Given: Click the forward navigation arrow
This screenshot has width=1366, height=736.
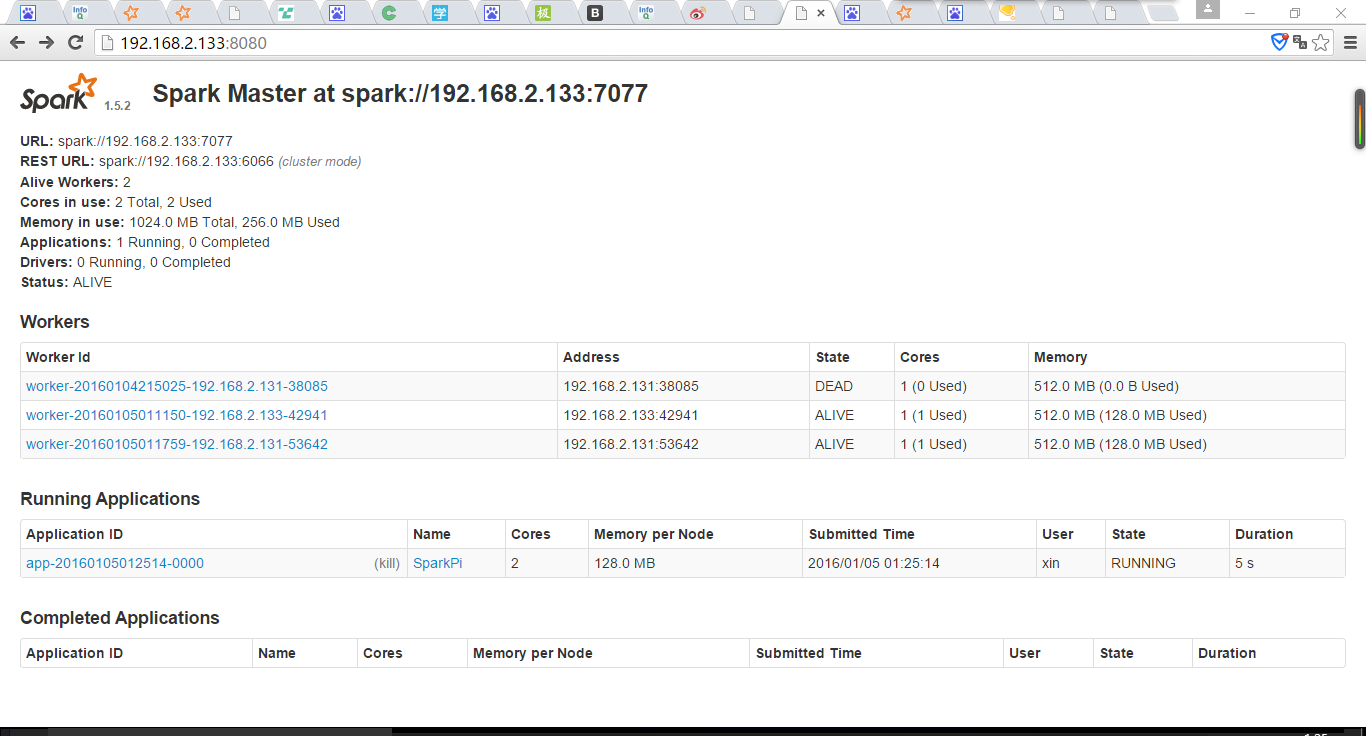Looking at the screenshot, I should click(46, 42).
